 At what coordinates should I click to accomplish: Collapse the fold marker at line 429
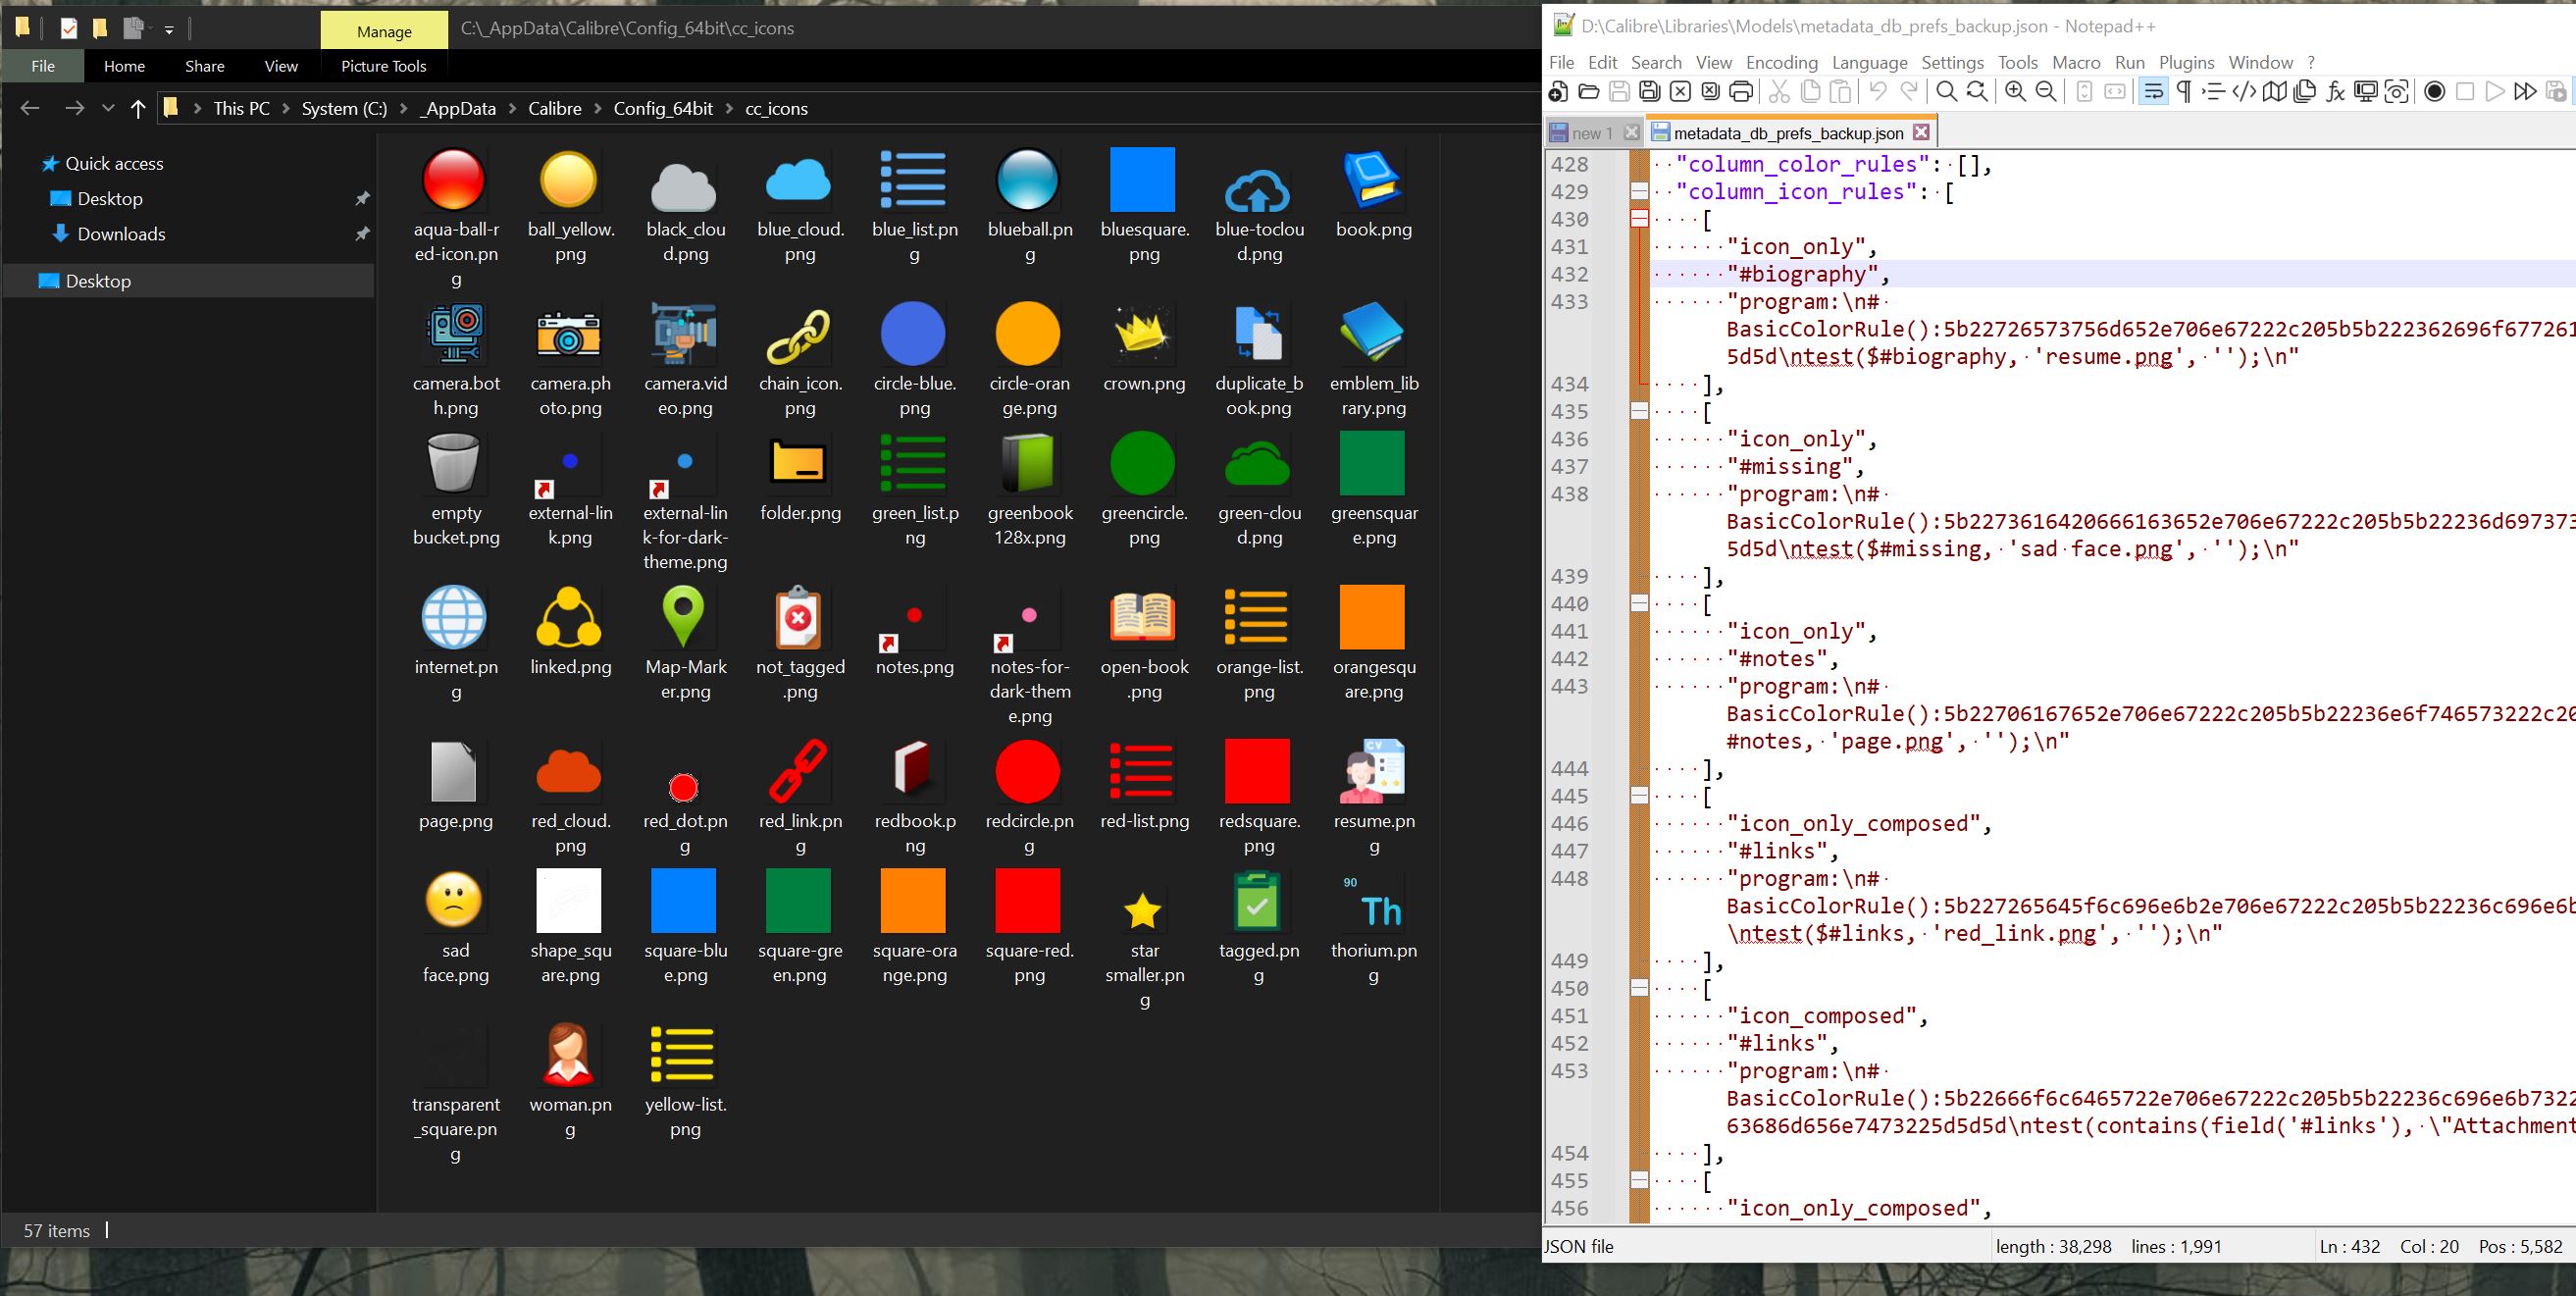click(1639, 191)
